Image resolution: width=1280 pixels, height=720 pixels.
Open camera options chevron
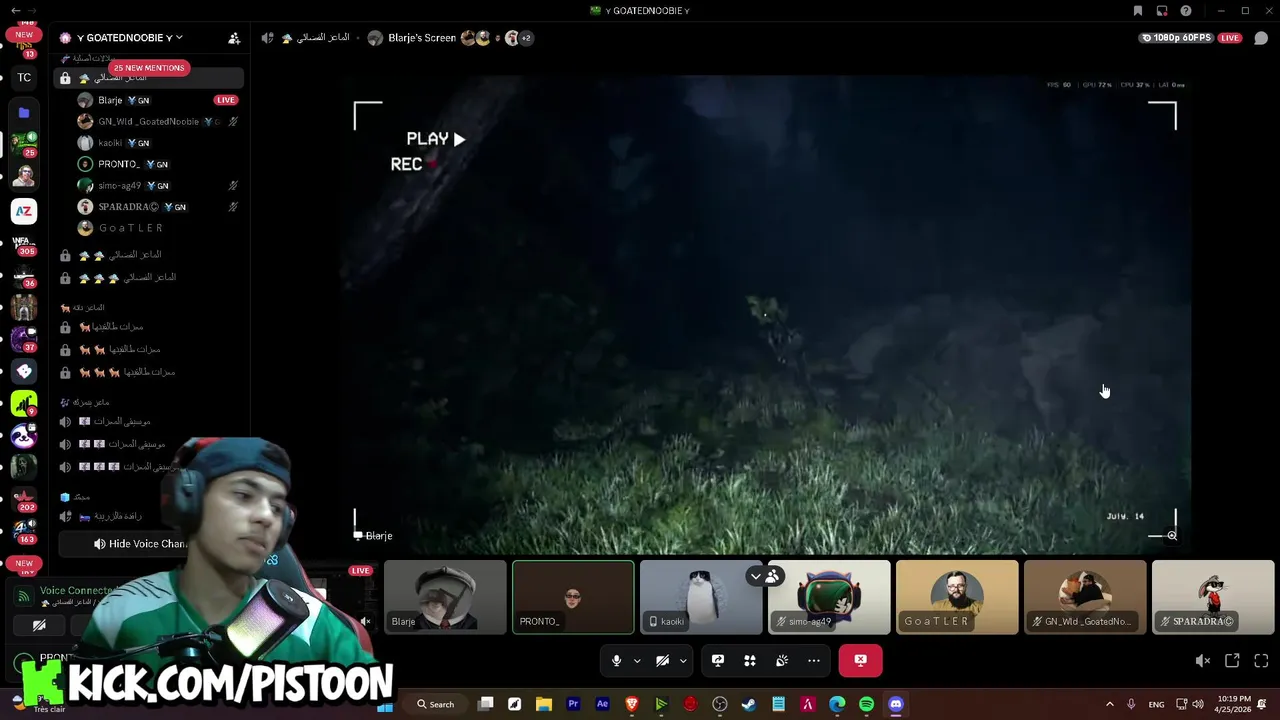(683, 661)
